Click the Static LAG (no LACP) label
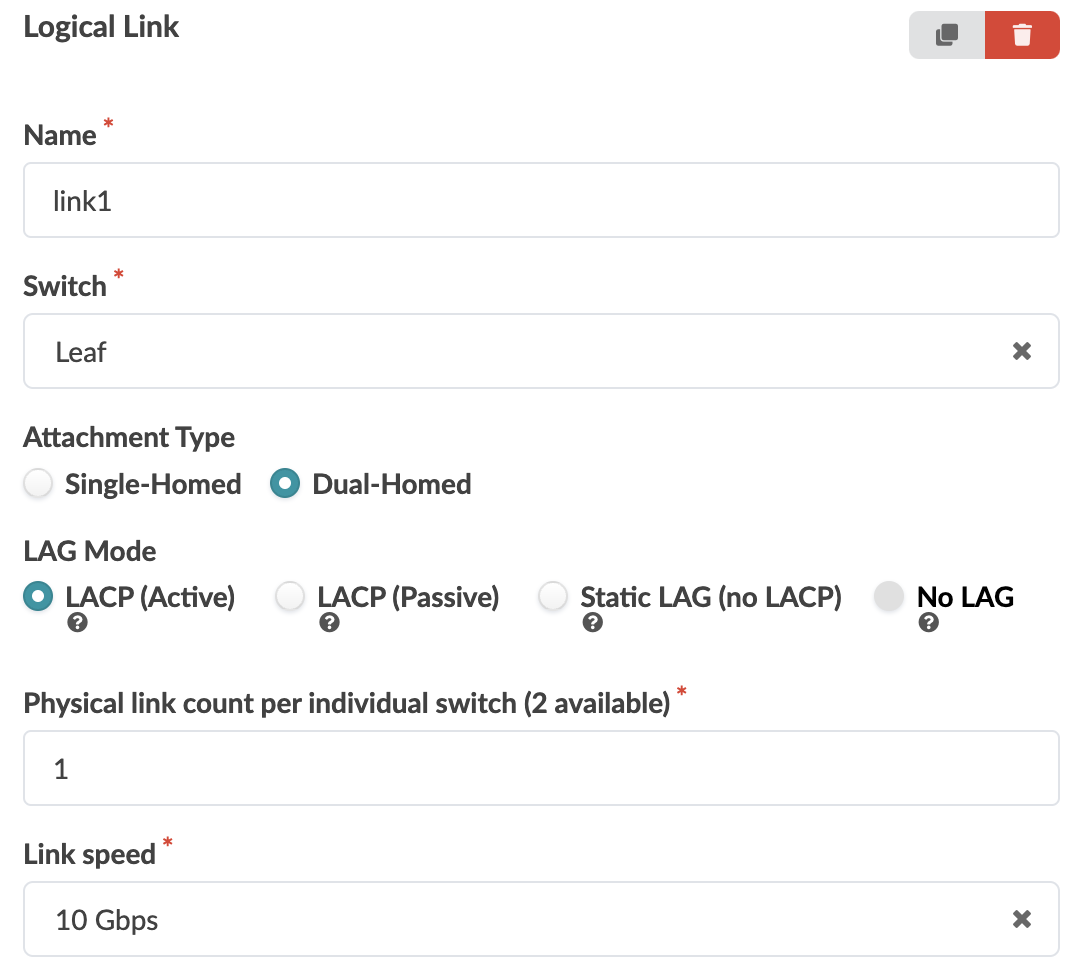 tap(711, 597)
